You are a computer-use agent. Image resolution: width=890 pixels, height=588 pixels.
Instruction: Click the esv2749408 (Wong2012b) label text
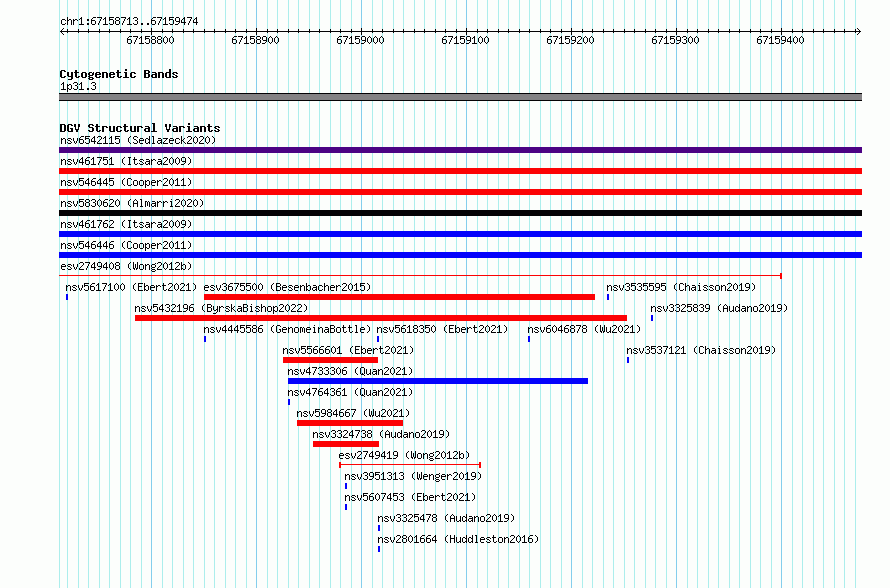tap(126, 266)
